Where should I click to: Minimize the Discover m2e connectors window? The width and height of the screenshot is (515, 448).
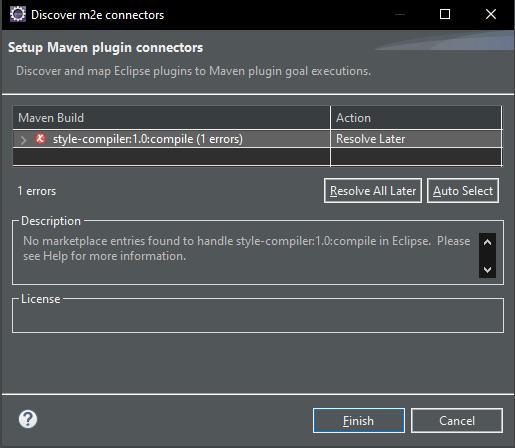400,14
